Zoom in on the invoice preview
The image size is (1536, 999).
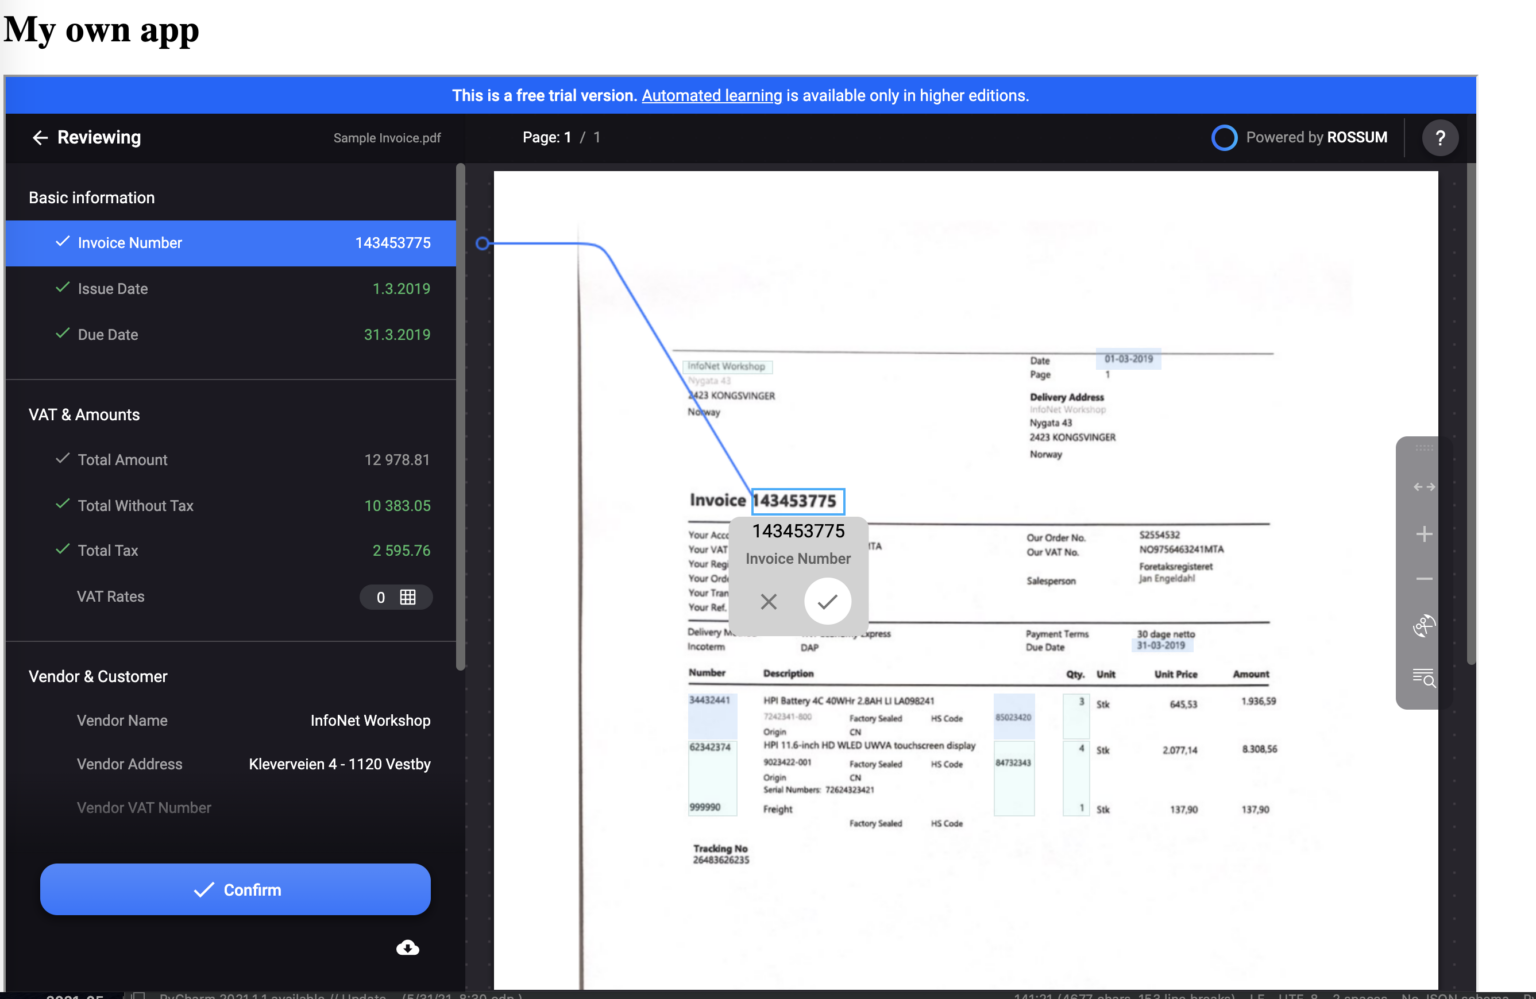tap(1423, 533)
